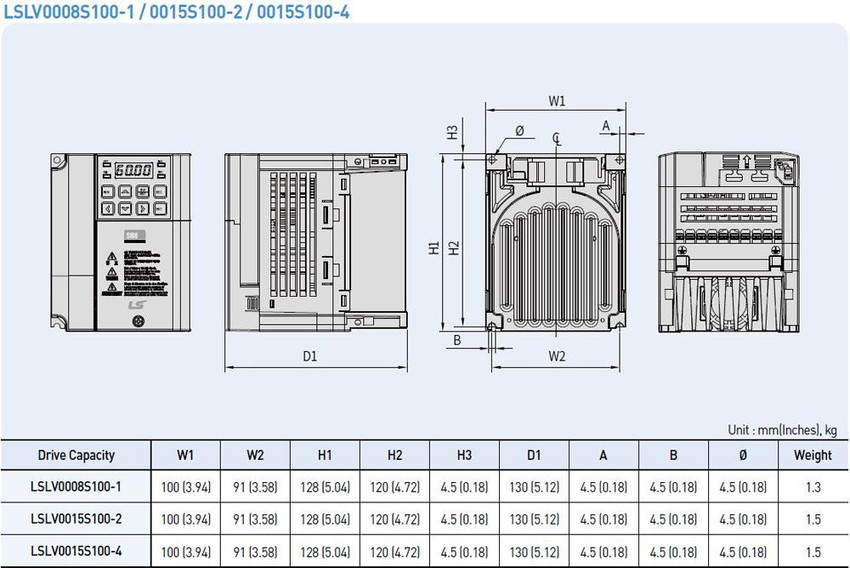850x568 pixels.
Task: Click weight 1.5 for LSLV0015S100-4
Action: 813,552
